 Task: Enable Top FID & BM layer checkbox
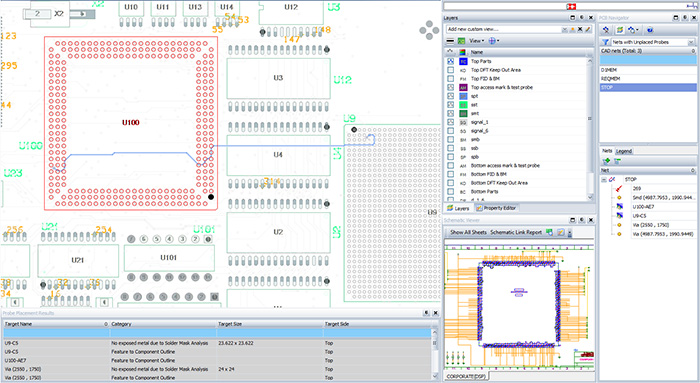coord(450,79)
